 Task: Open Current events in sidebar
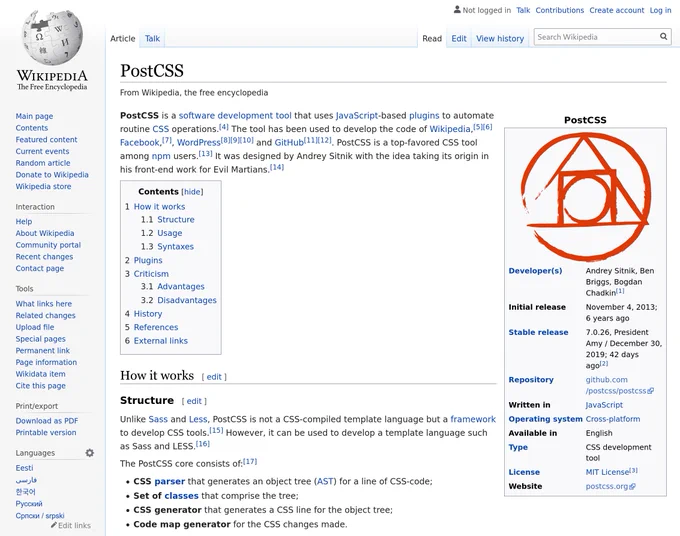[x=42, y=151]
